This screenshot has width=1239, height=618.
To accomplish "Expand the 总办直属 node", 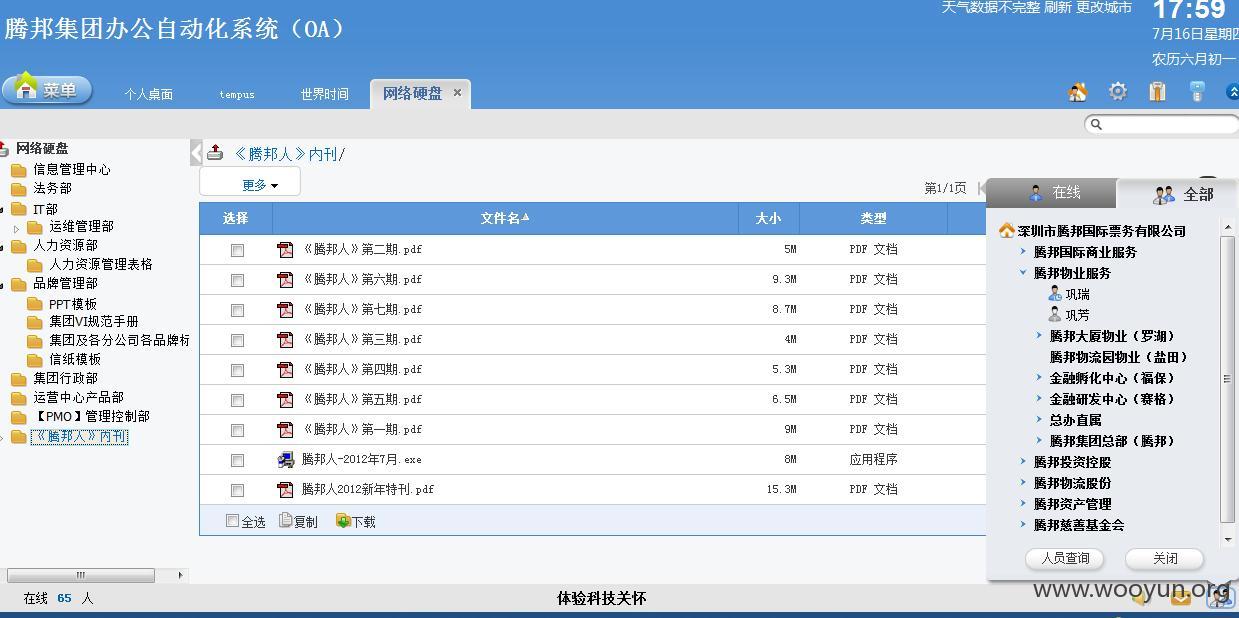I will click(x=1040, y=420).
